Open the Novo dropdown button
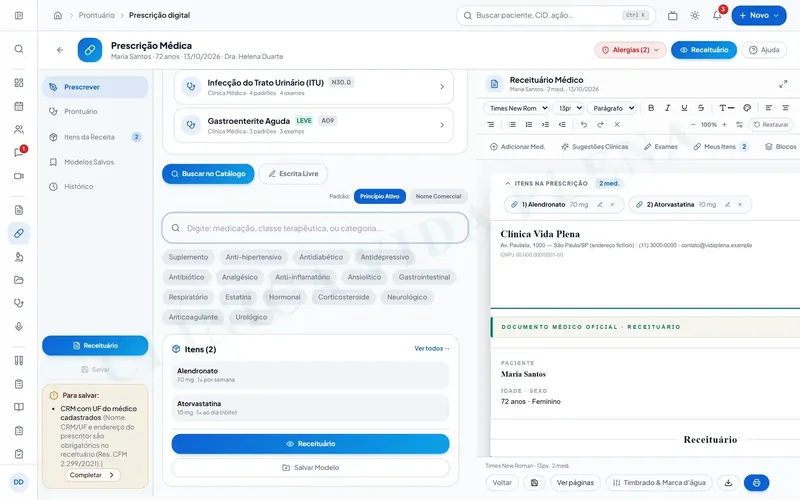The image size is (800, 500). pyautogui.click(x=759, y=15)
